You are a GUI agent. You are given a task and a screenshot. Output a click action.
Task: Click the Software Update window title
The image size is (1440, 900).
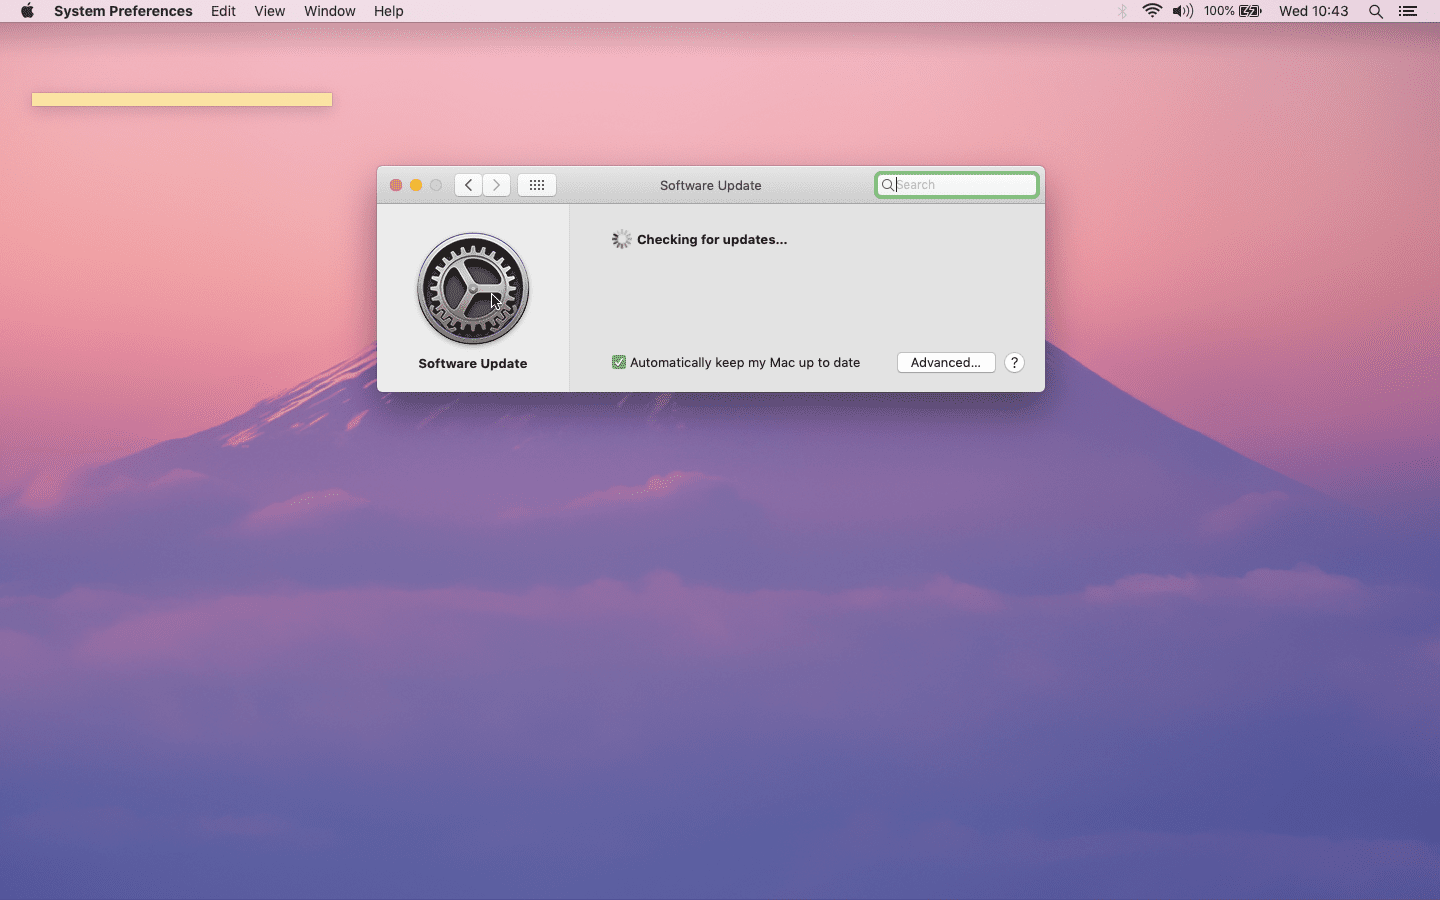tap(711, 185)
